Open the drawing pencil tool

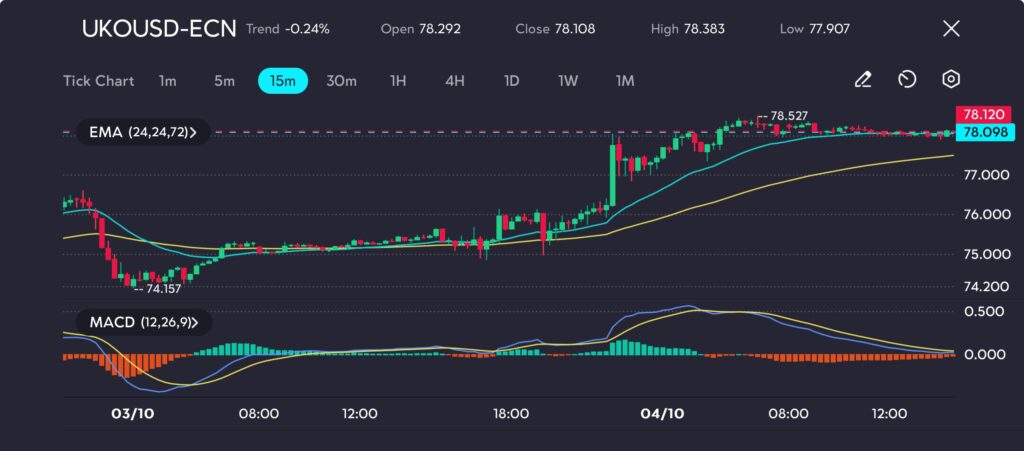(863, 80)
